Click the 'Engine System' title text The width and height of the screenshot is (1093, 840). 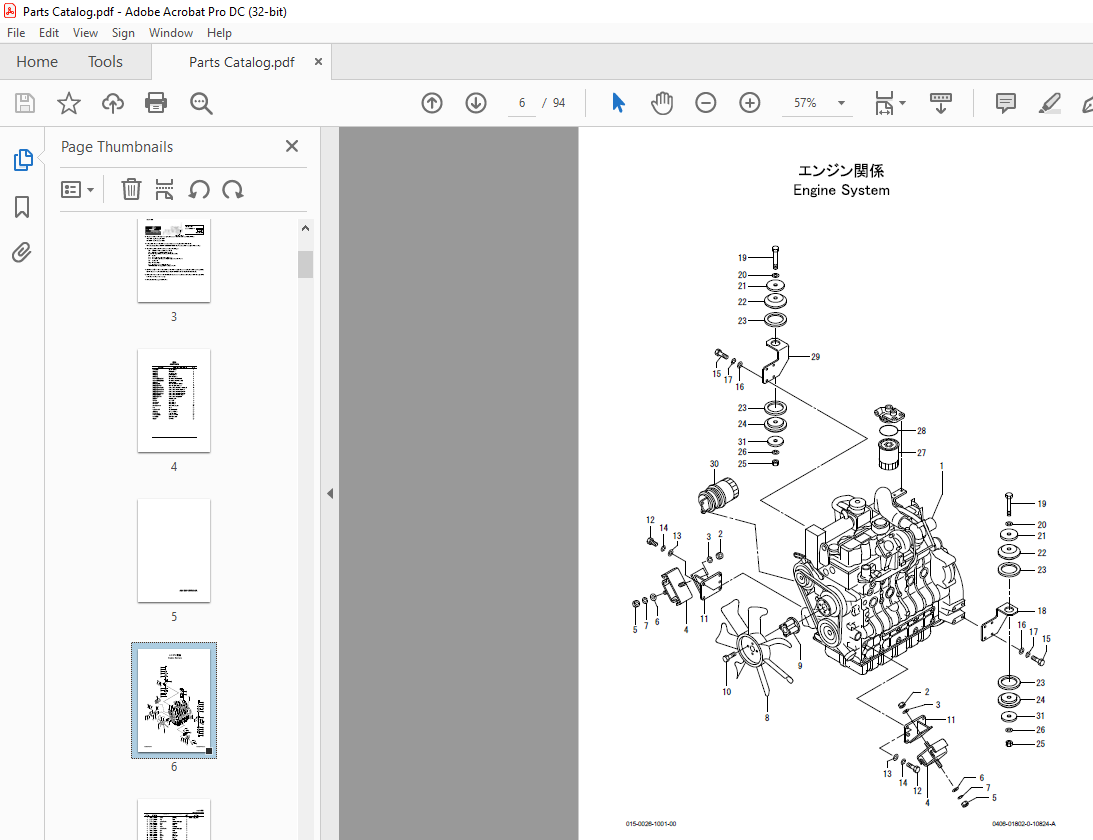(x=841, y=190)
